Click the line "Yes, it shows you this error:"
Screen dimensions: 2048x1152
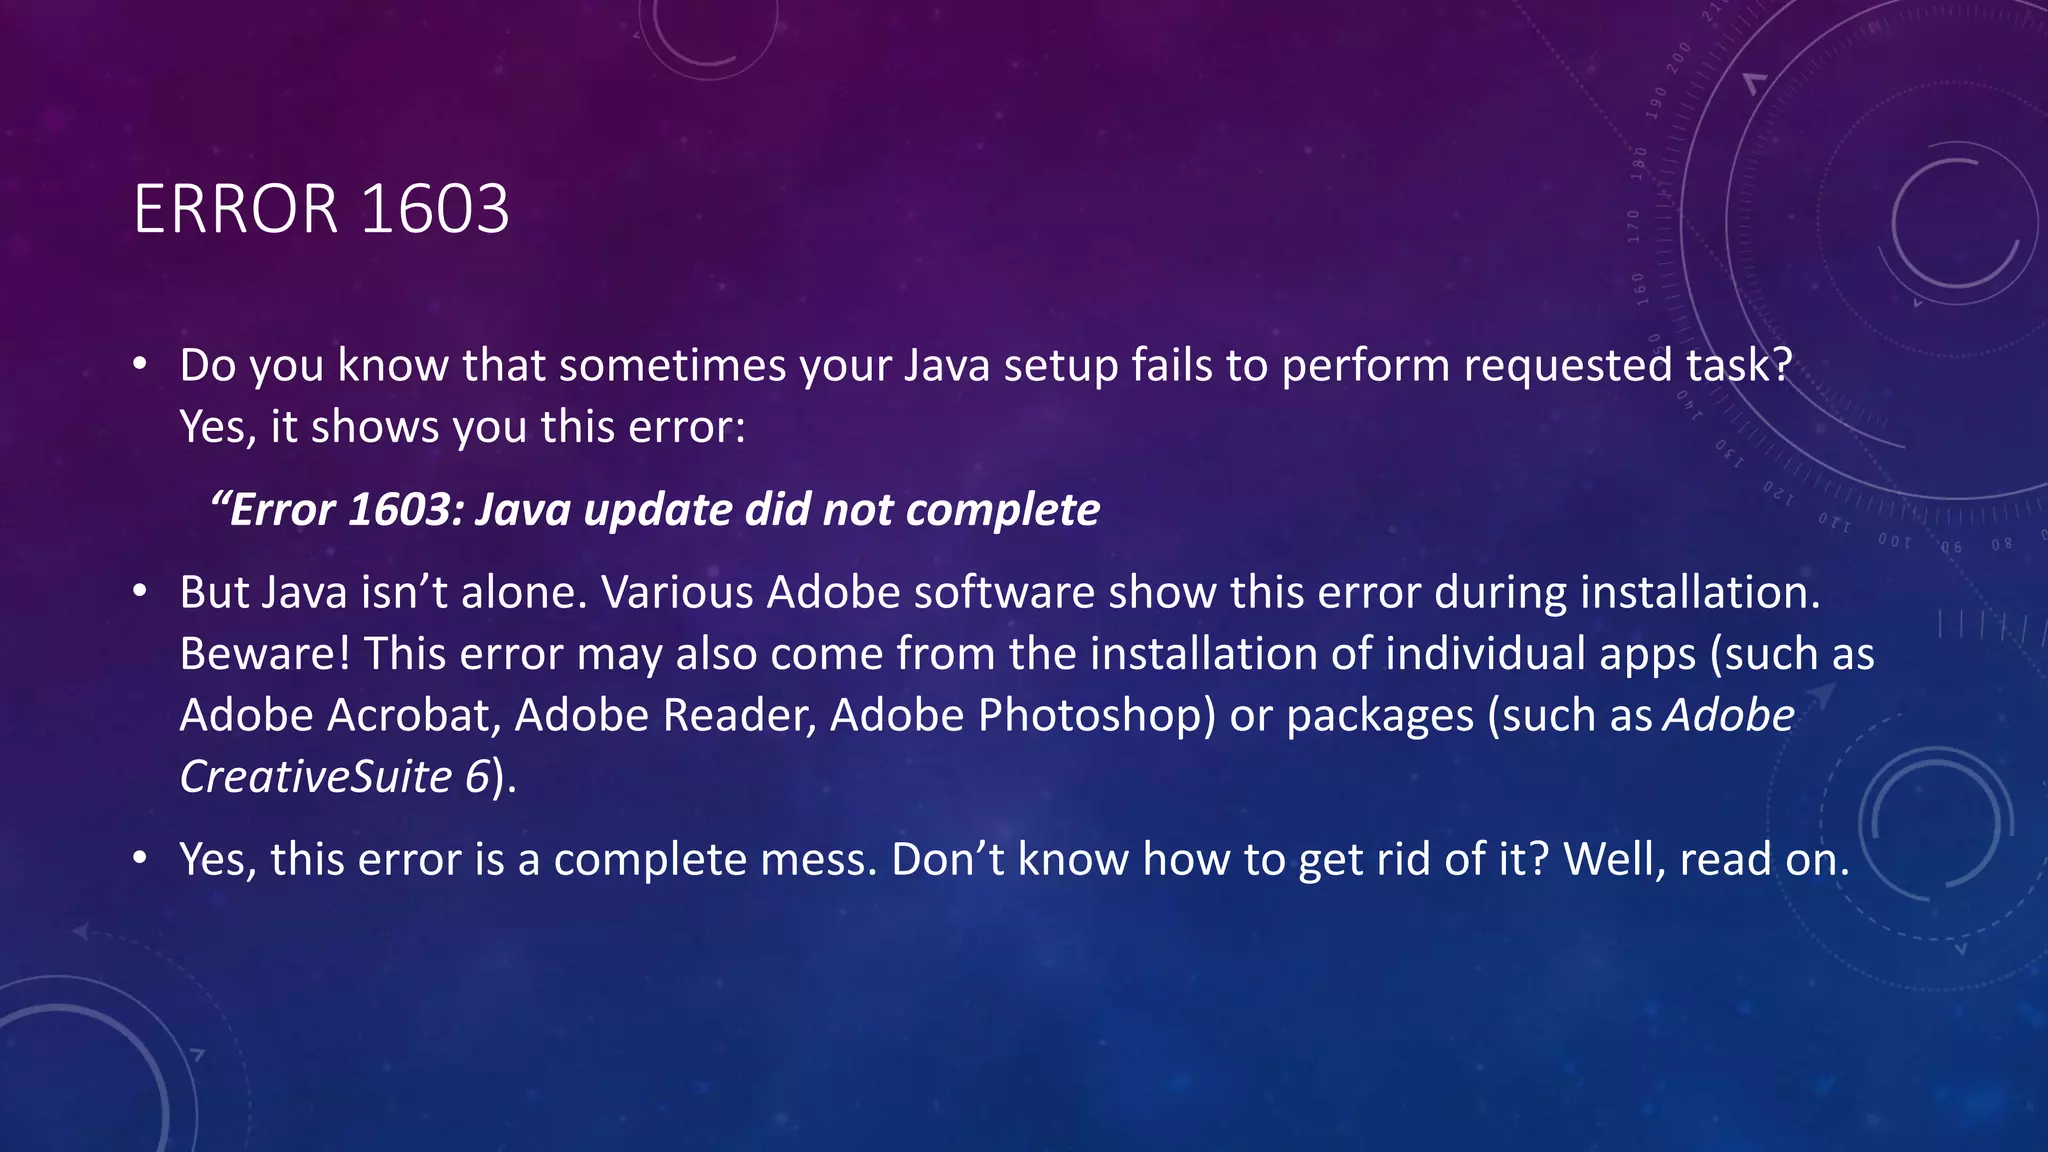463,427
